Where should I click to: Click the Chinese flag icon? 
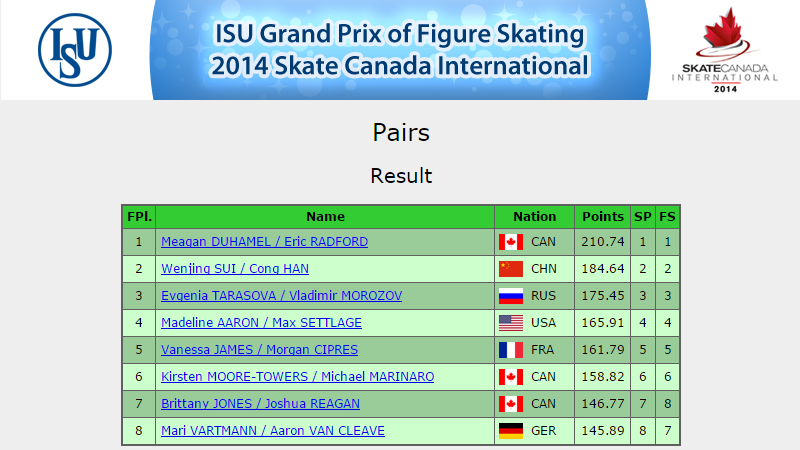[x=511, y=269]
